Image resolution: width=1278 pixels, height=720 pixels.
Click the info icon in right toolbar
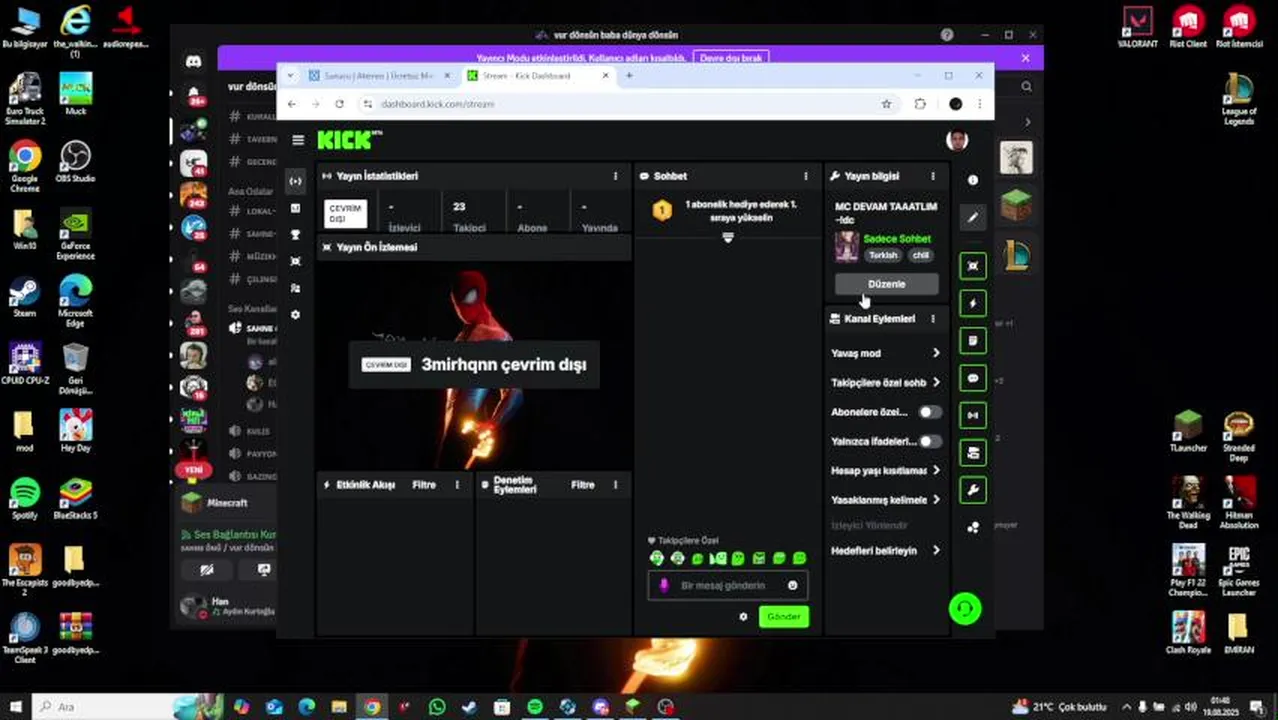click(973, 180)
